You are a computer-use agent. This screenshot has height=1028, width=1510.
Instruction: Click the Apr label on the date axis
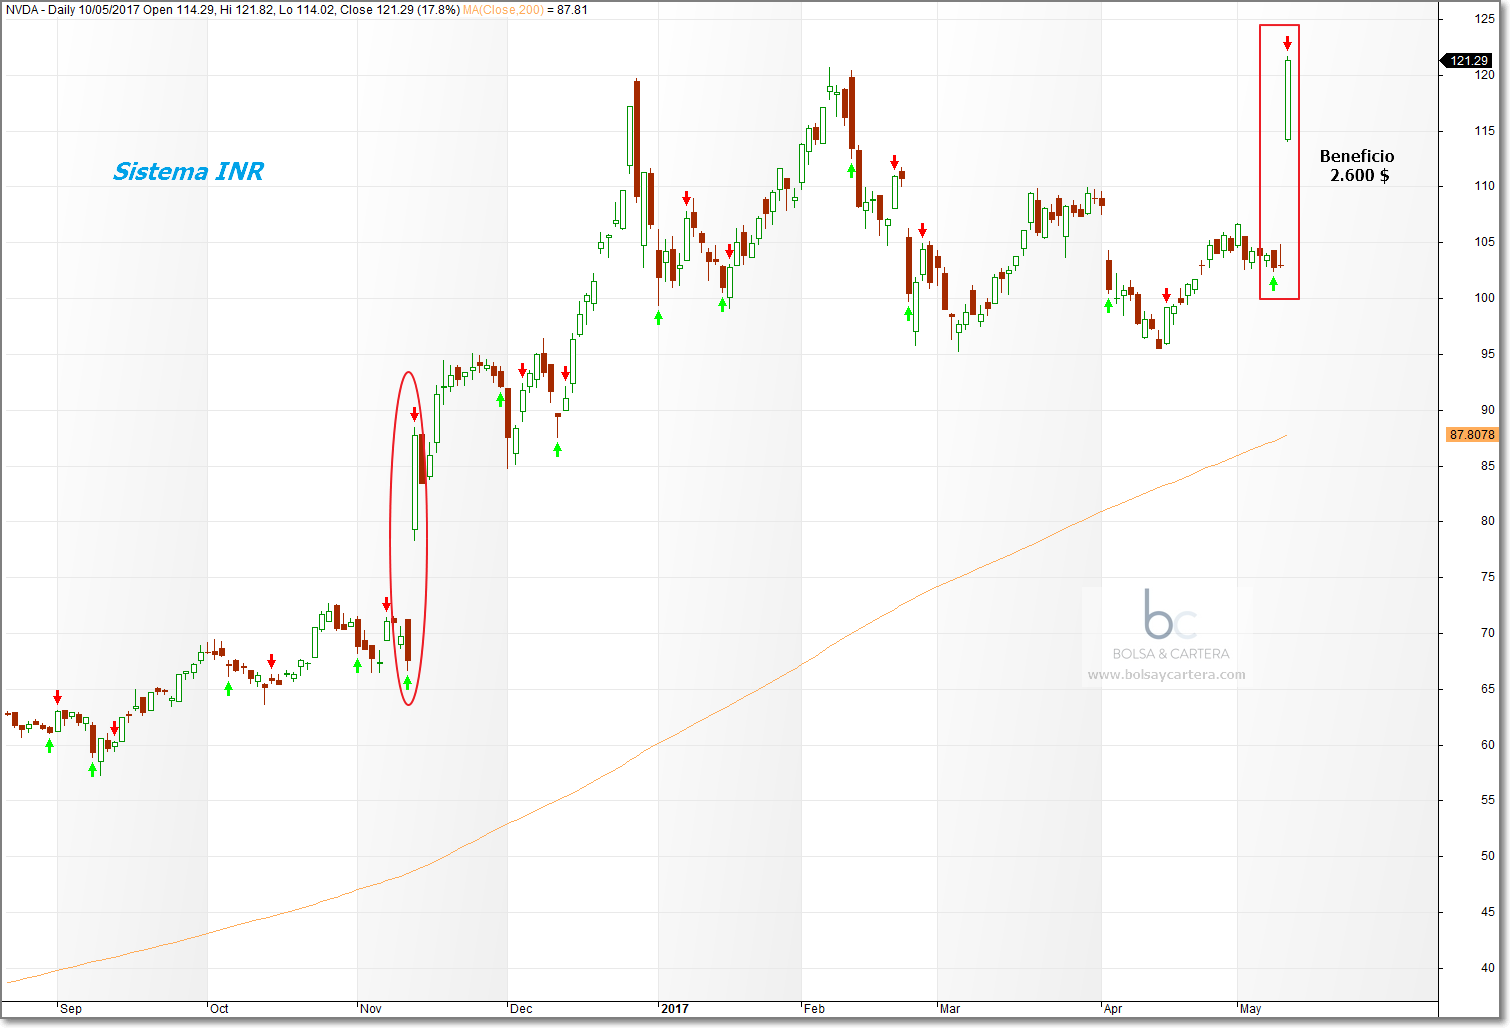pyautogui.click(x=1113, y=1009)
